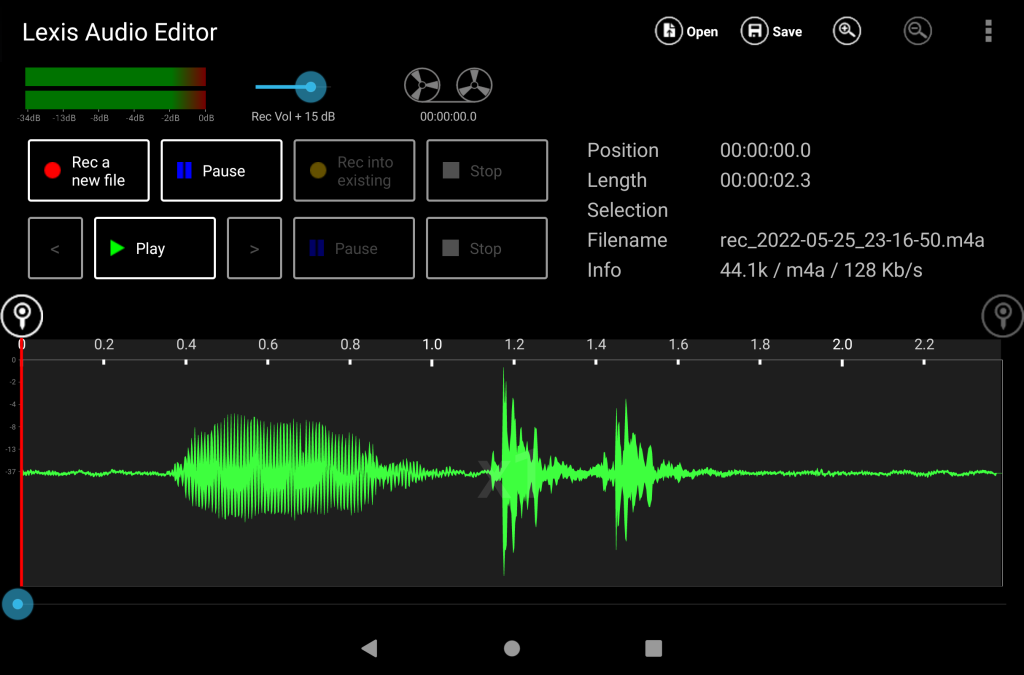Click the Position value 00:00:00.0
The image size is (1024, 675).
[x=765, y=150]
